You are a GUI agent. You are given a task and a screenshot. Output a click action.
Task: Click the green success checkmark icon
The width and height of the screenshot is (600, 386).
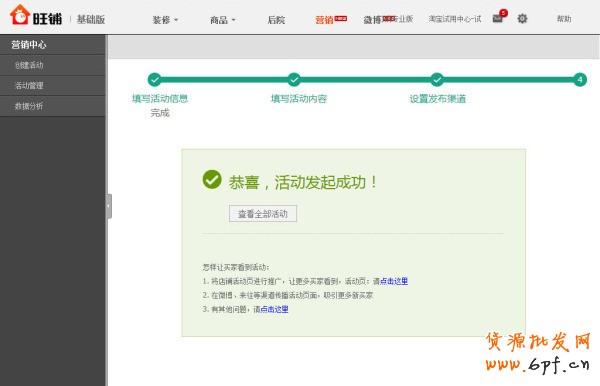[212, 179]
